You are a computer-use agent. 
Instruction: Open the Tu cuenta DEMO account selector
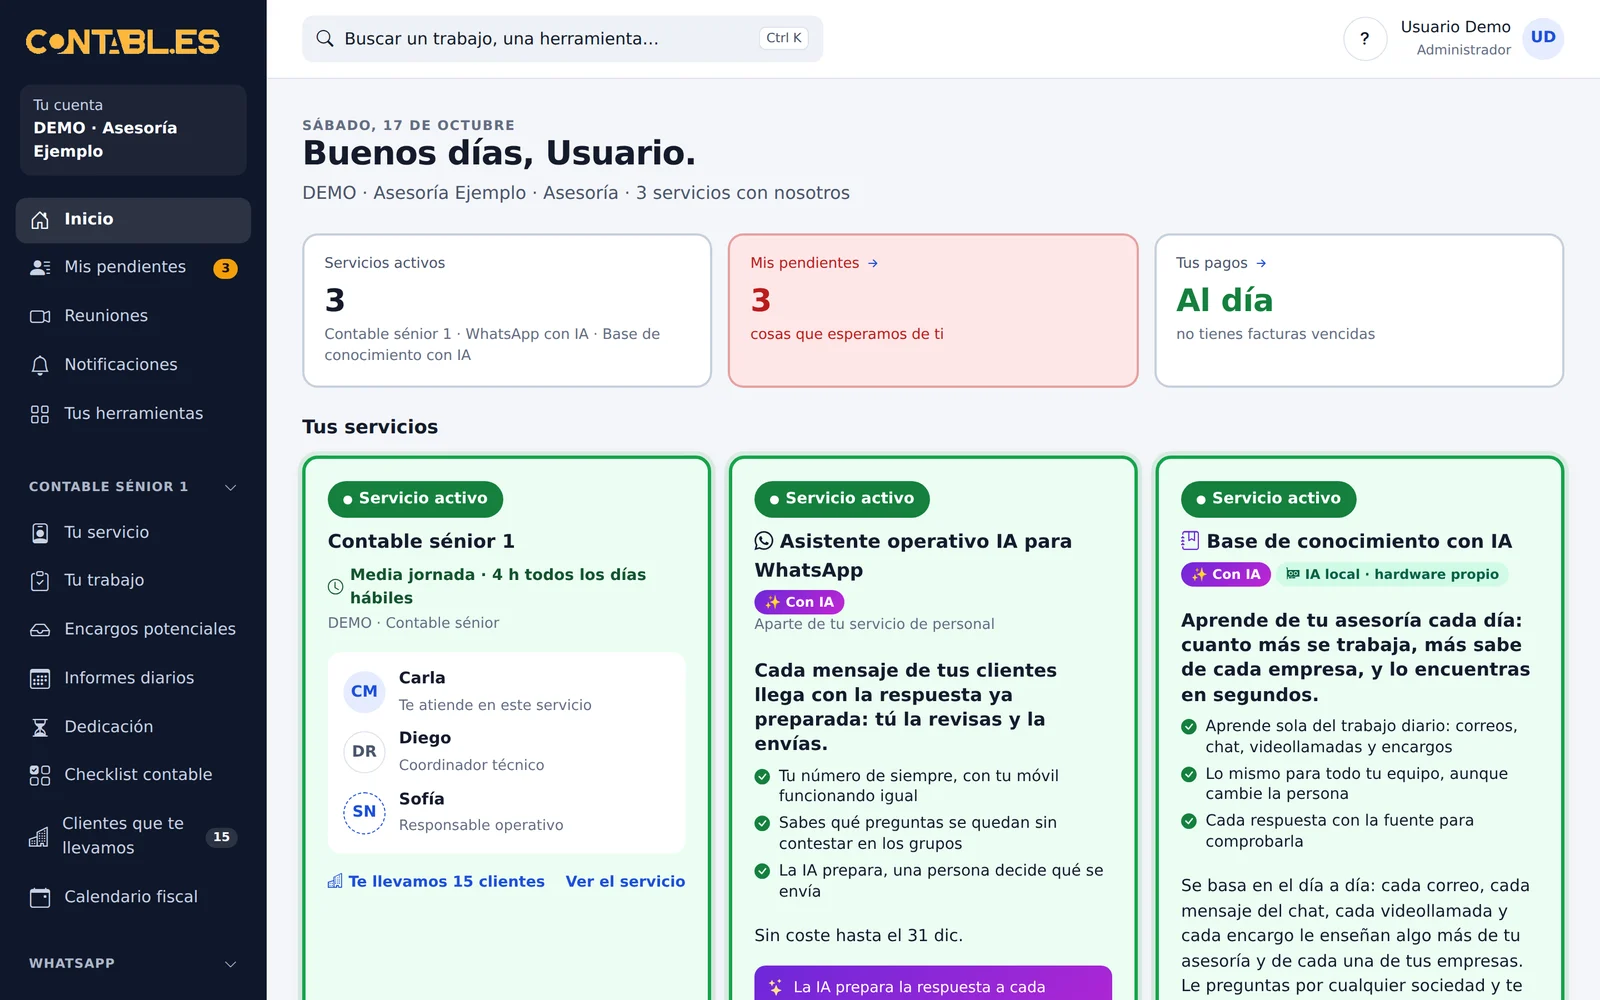pos(133,130)
